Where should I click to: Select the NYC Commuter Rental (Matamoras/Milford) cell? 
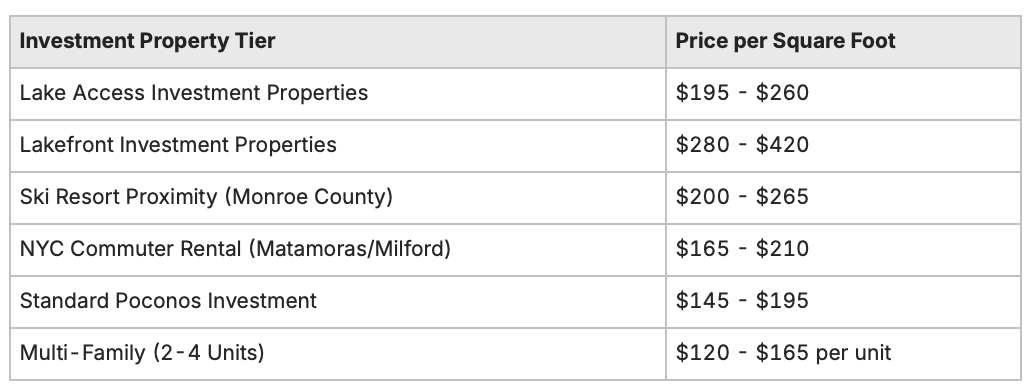(x=338, y=250)
